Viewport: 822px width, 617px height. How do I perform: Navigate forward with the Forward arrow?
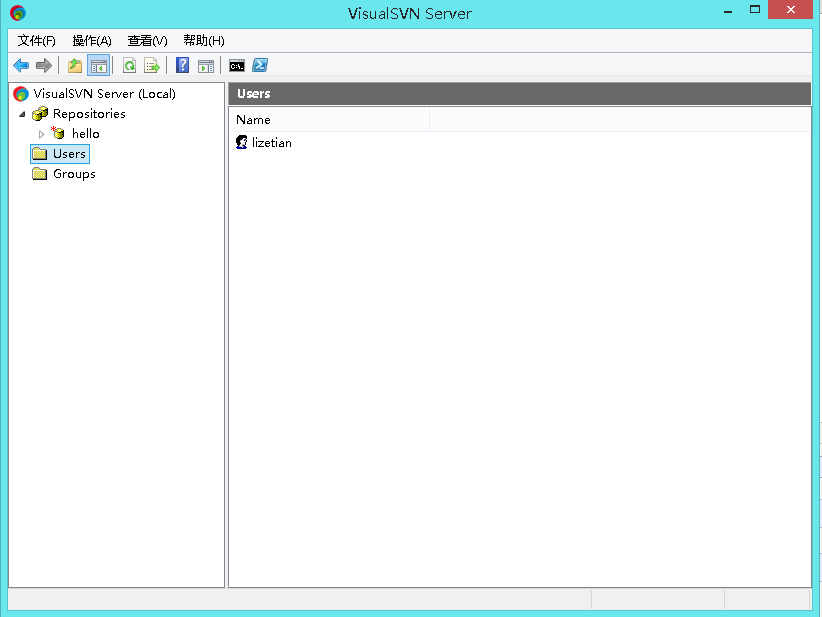click(43, 65)
